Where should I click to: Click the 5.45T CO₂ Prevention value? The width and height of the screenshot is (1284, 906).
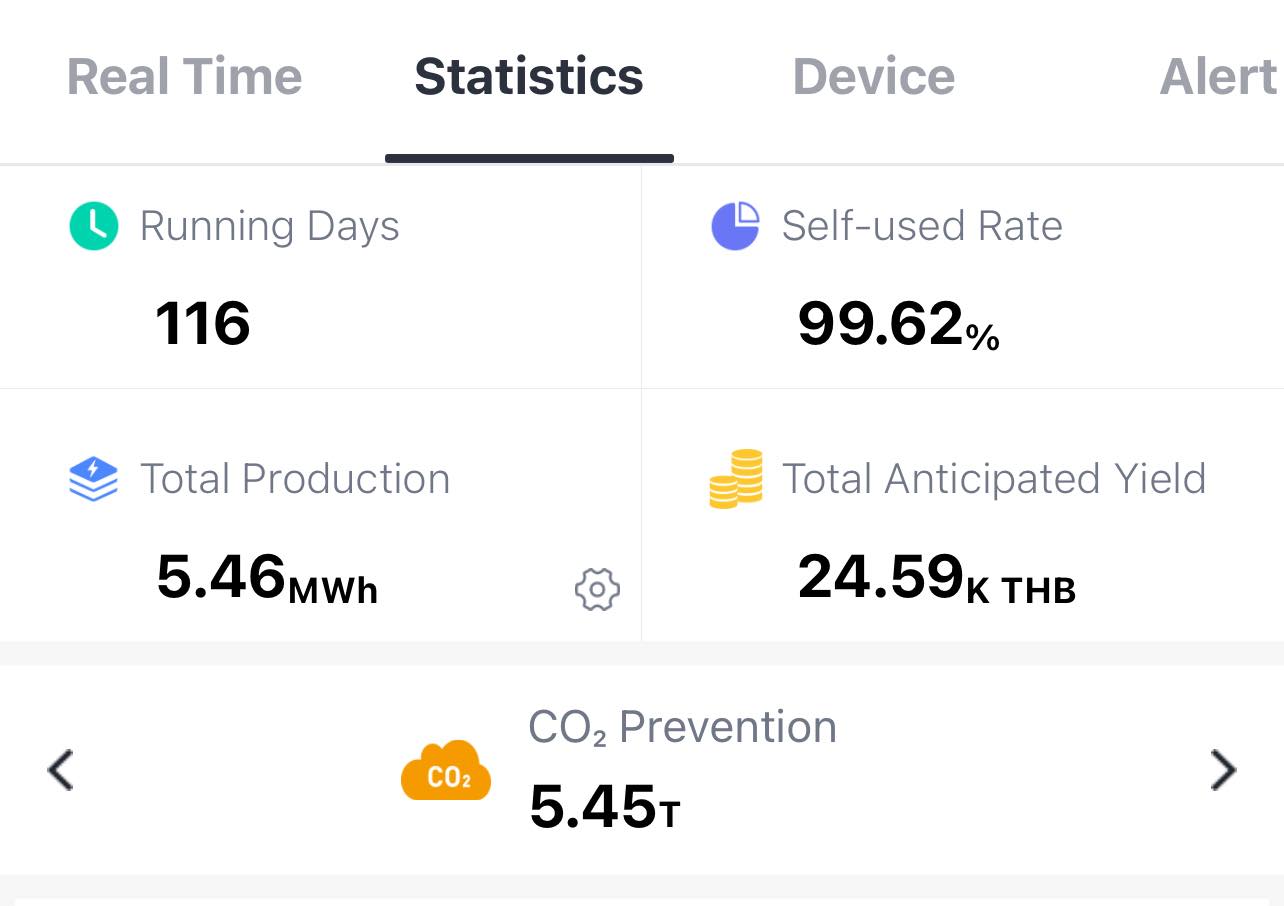[x=604, y=807]
